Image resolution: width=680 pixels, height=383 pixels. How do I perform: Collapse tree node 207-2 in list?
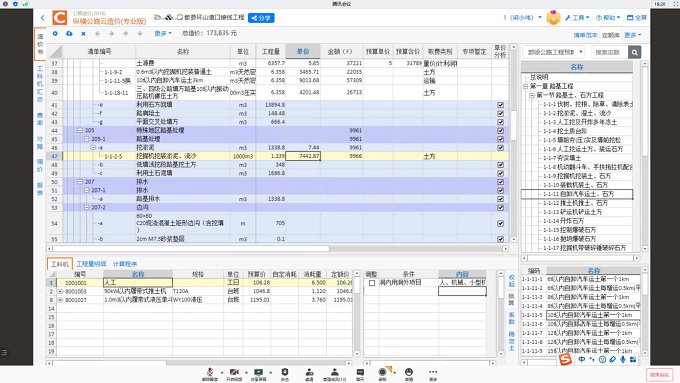point(86,207)
